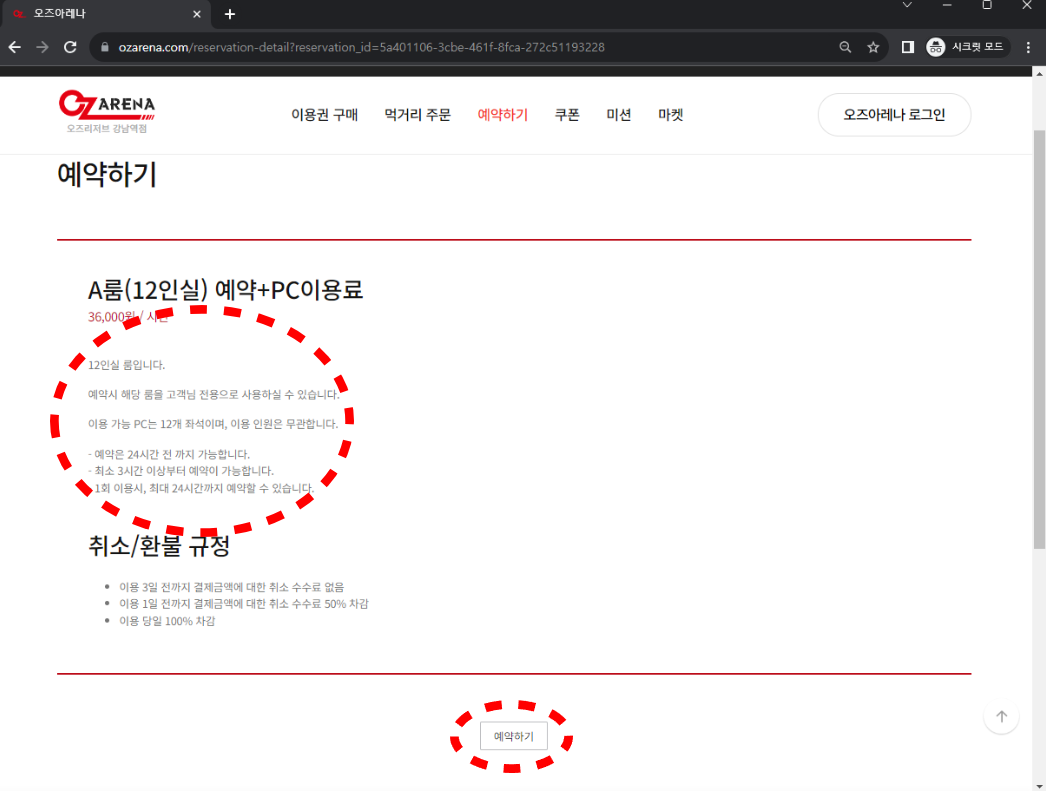Open 마켓 menu item

point(670,115)
